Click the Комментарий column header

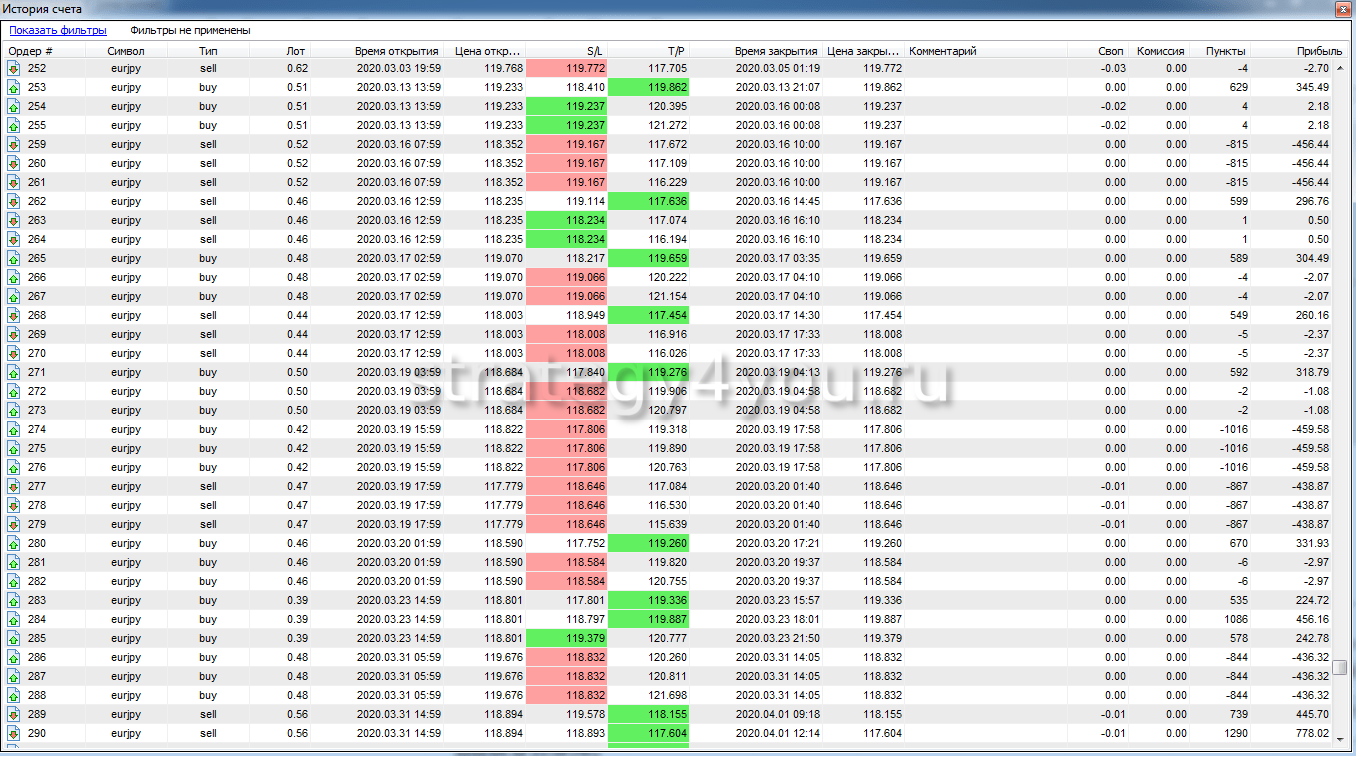point(942,50)
